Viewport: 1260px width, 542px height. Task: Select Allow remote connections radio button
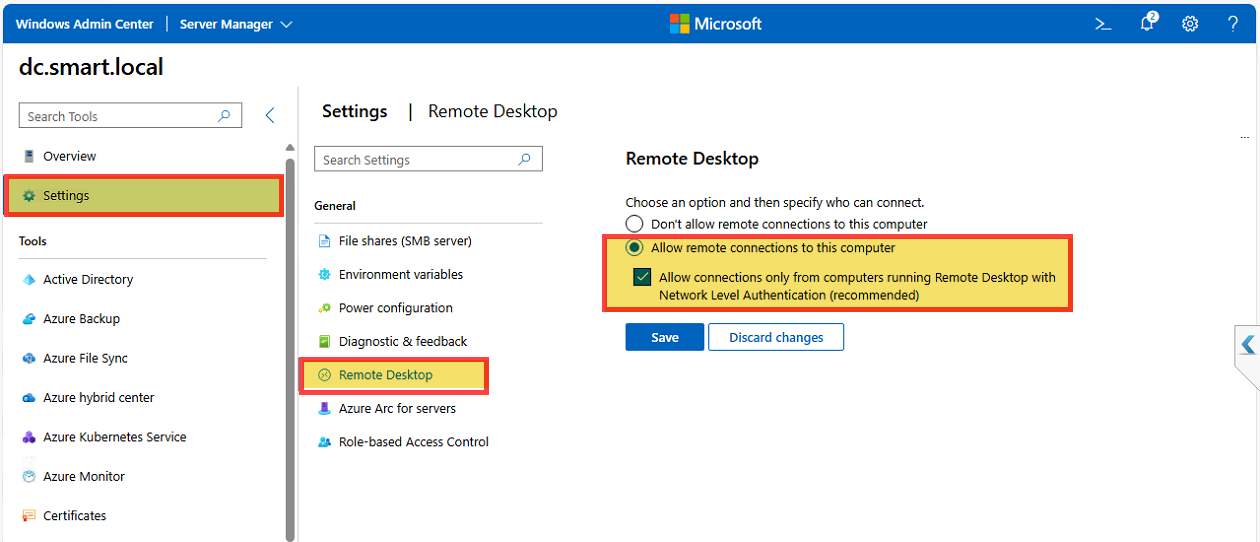634,248
